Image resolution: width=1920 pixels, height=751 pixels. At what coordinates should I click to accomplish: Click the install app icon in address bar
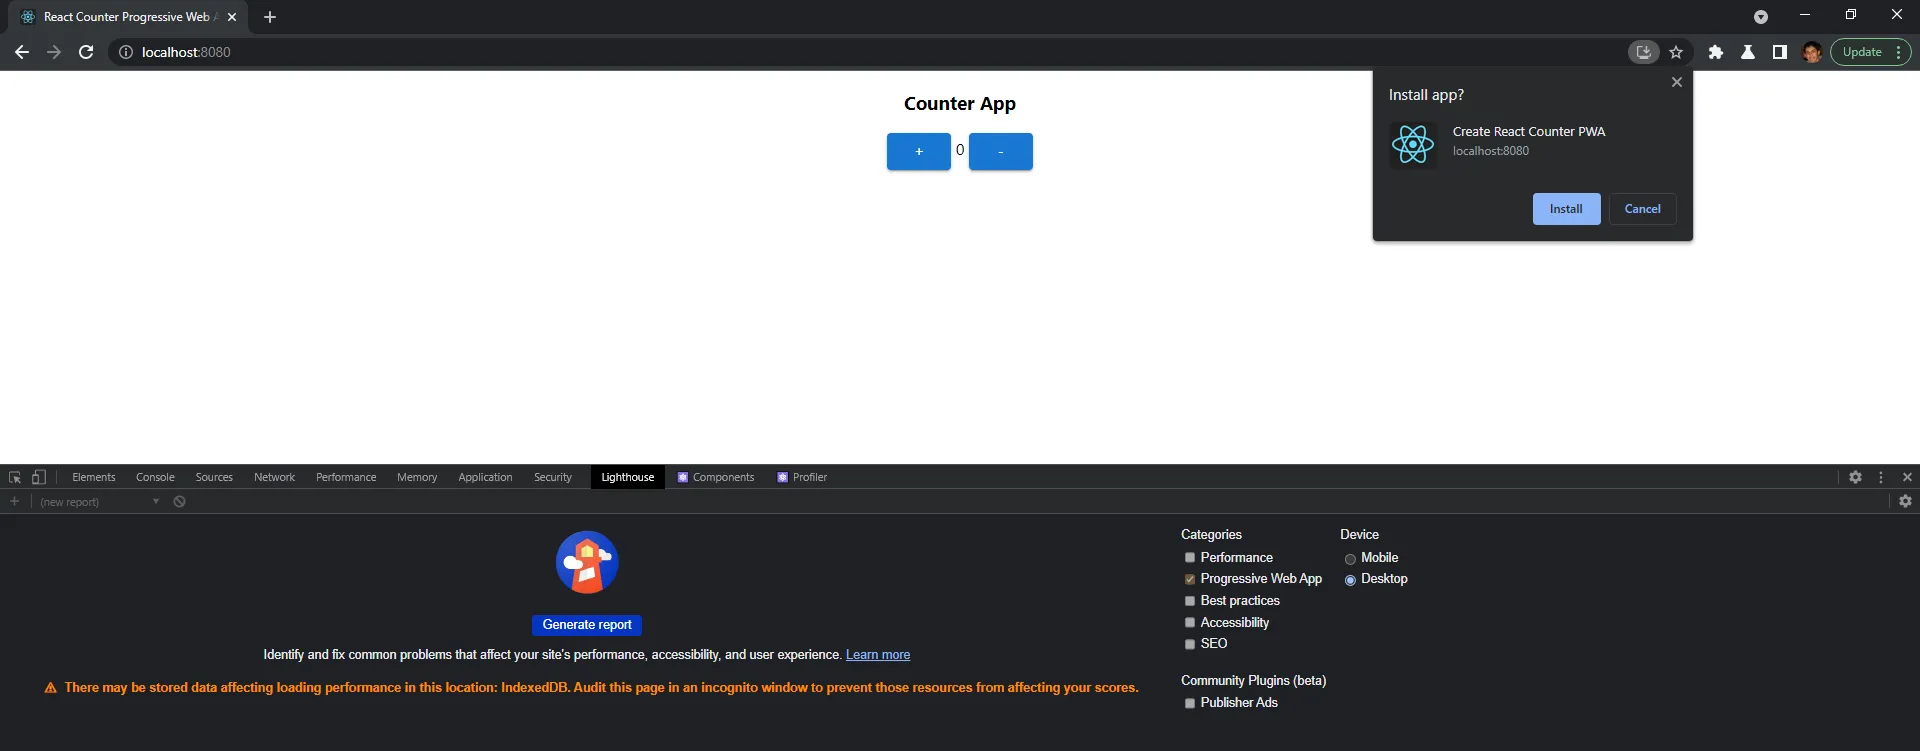click(x=1643, y=52)
